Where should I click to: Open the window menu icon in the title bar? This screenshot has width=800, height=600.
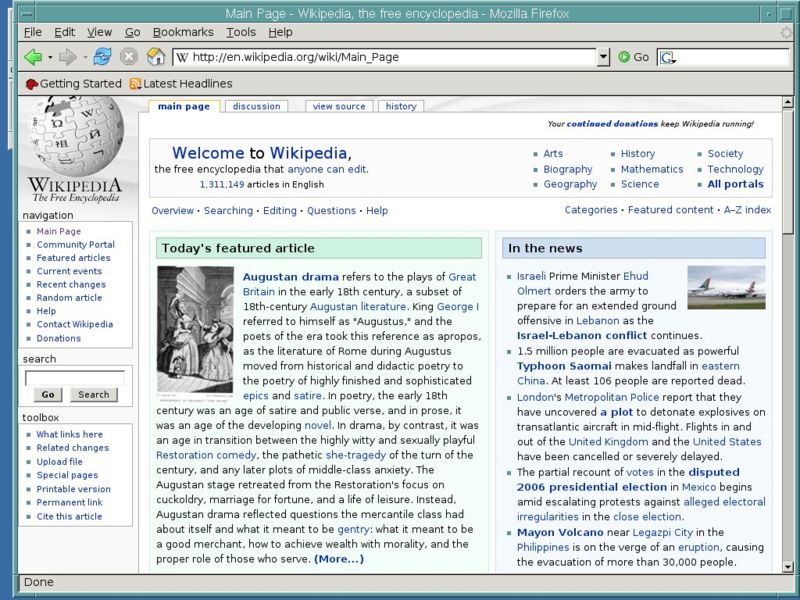27,14
